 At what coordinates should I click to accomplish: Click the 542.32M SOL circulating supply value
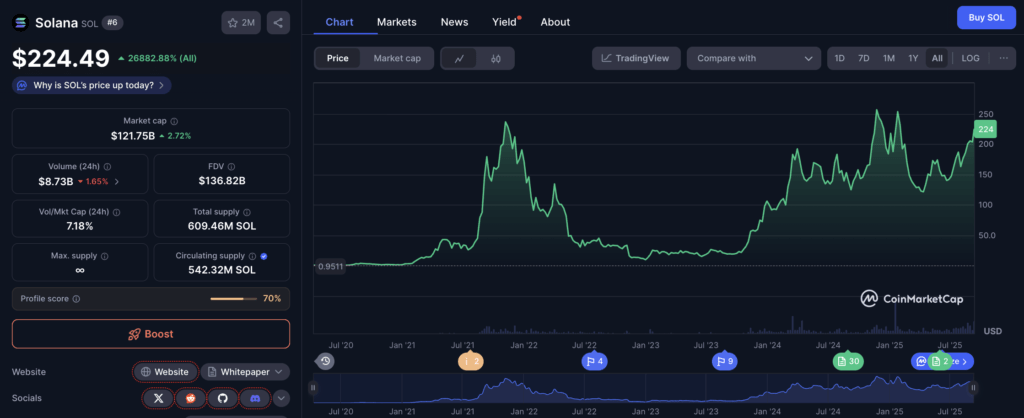pos(222,270)
